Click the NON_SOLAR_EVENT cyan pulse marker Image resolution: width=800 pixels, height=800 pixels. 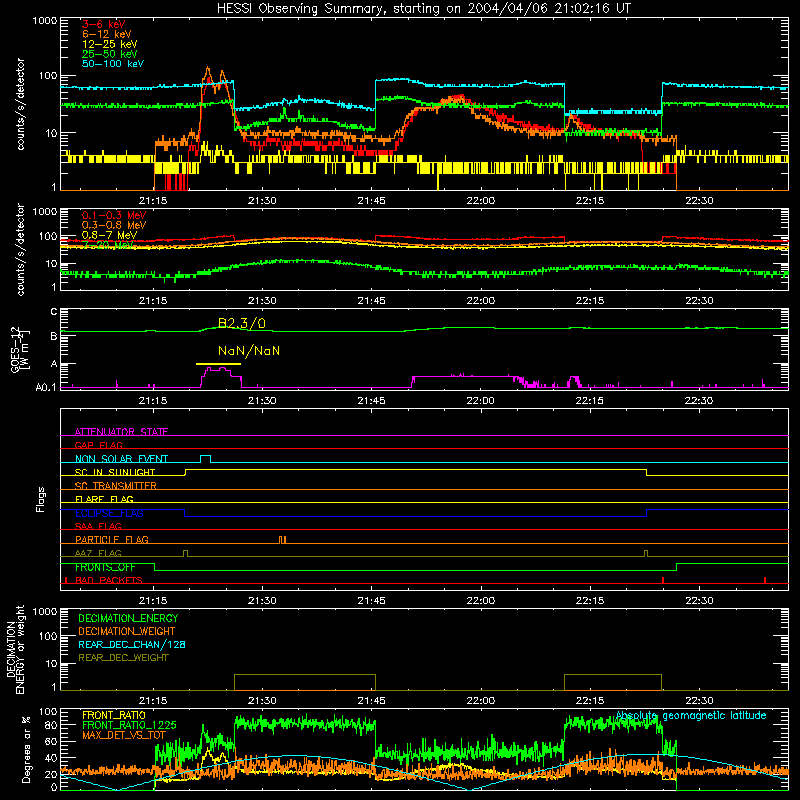tap(206, 459)
